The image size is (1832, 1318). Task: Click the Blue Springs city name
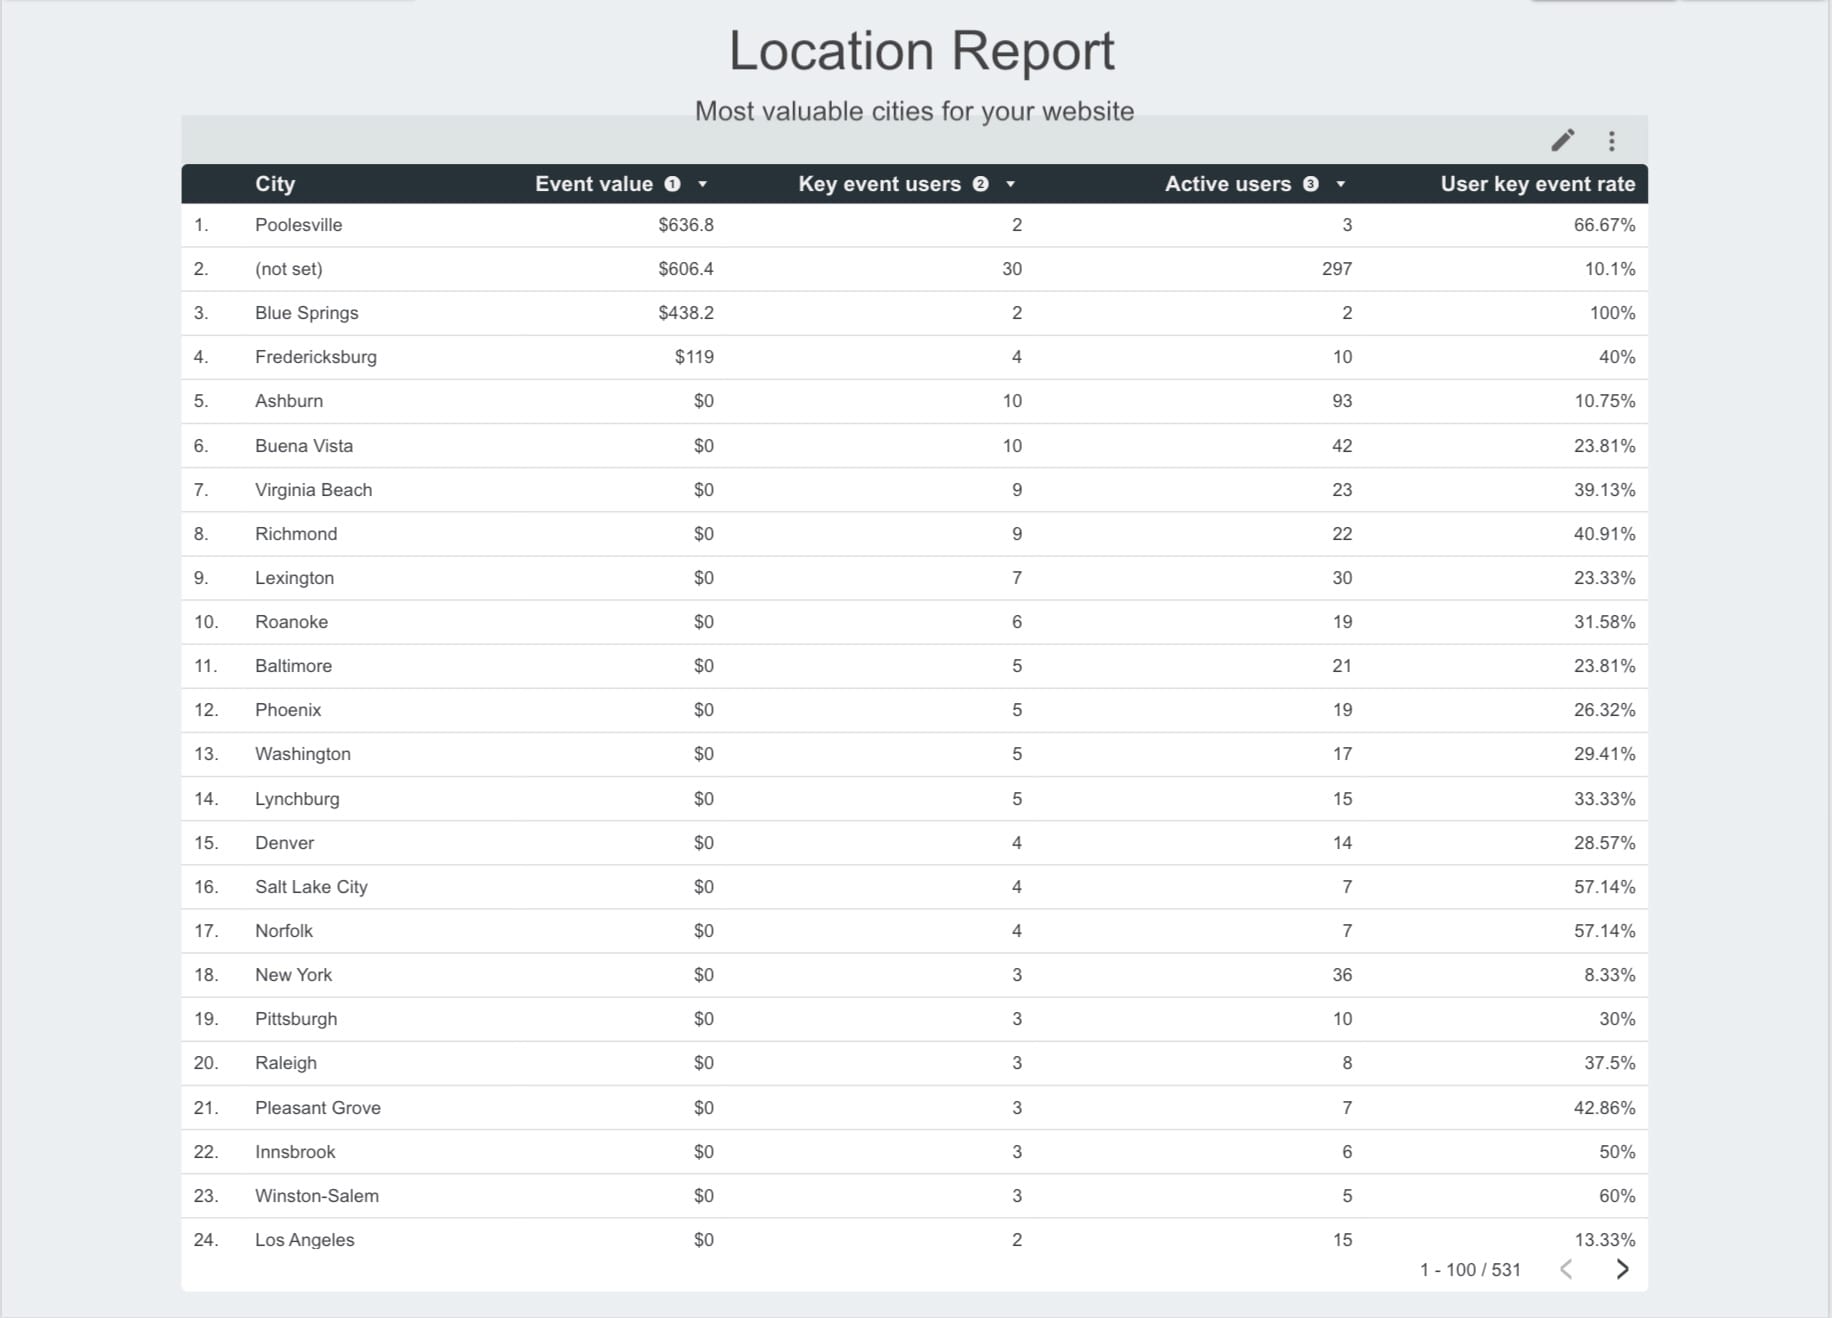[x=307, y=312]
